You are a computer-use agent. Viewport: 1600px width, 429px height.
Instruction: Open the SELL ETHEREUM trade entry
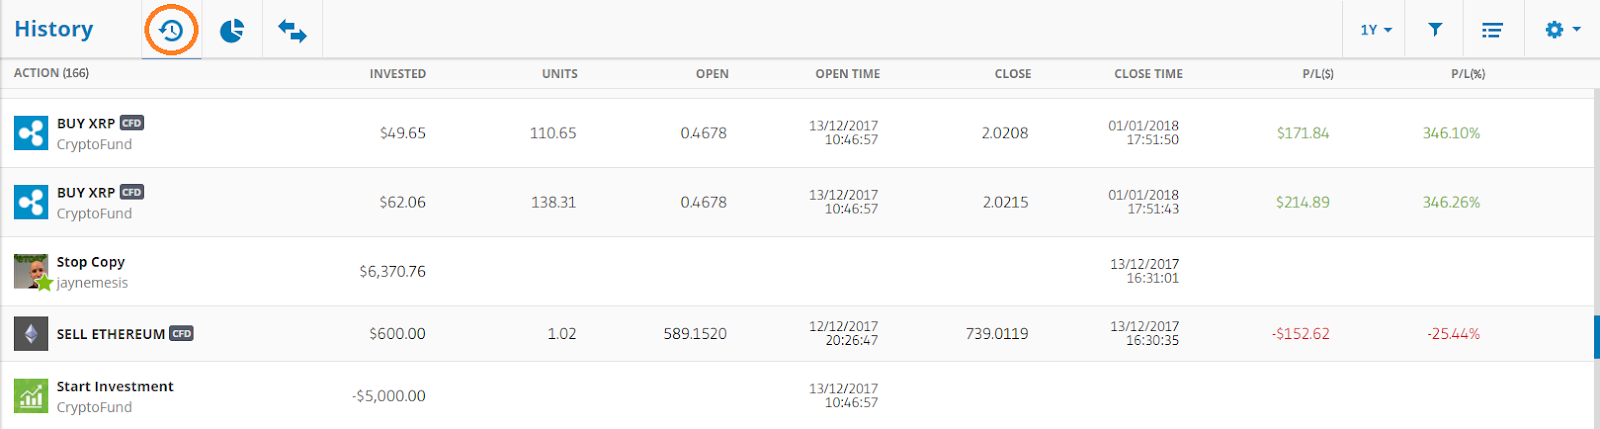[111, 334]
